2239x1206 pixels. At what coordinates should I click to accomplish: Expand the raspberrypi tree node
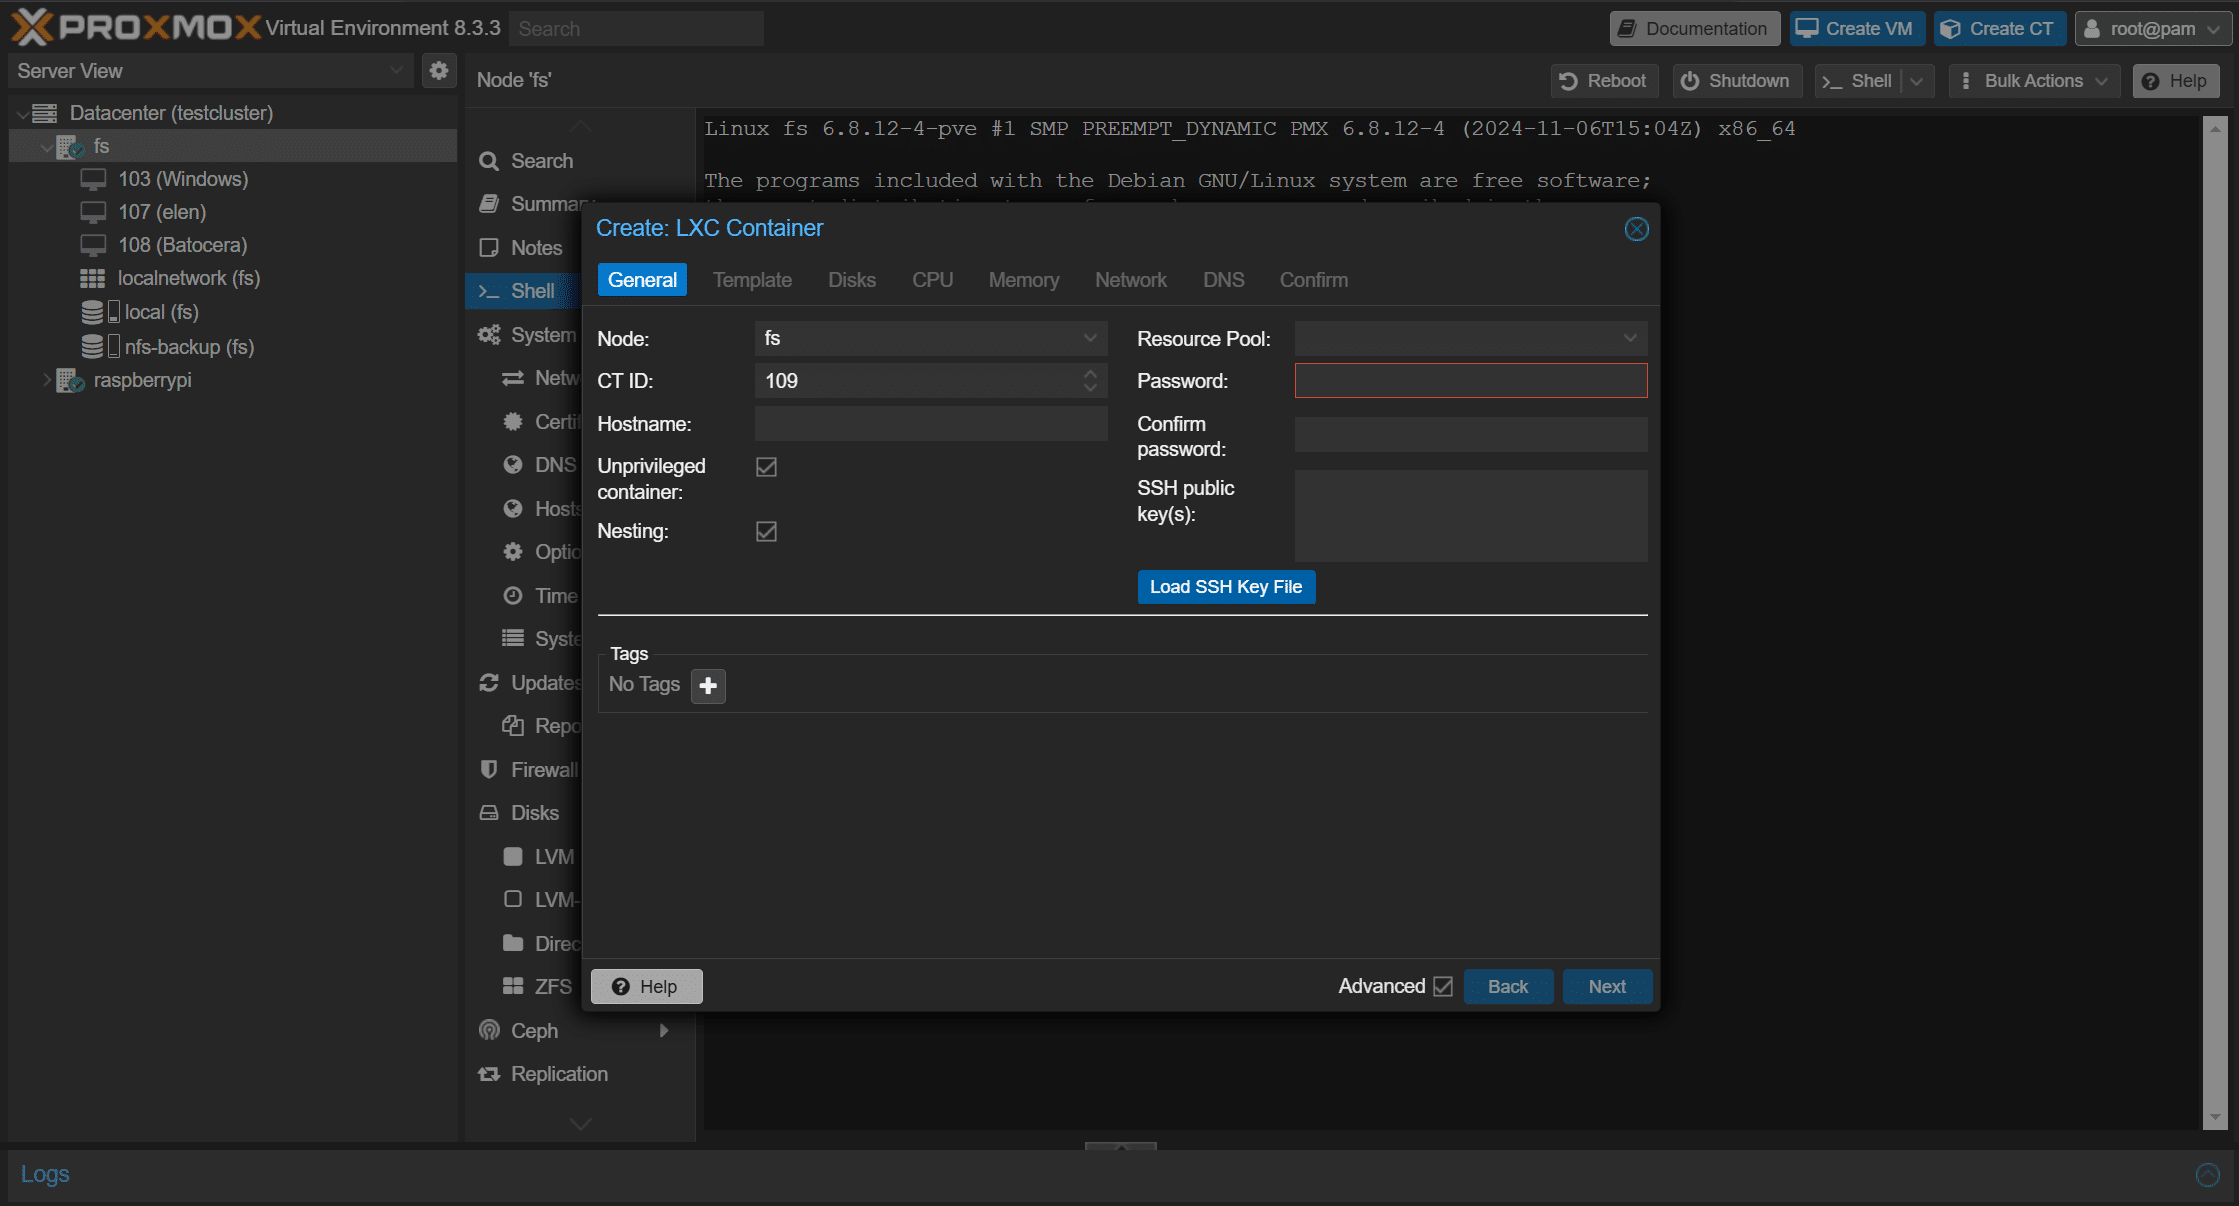[x=46, y=380]
